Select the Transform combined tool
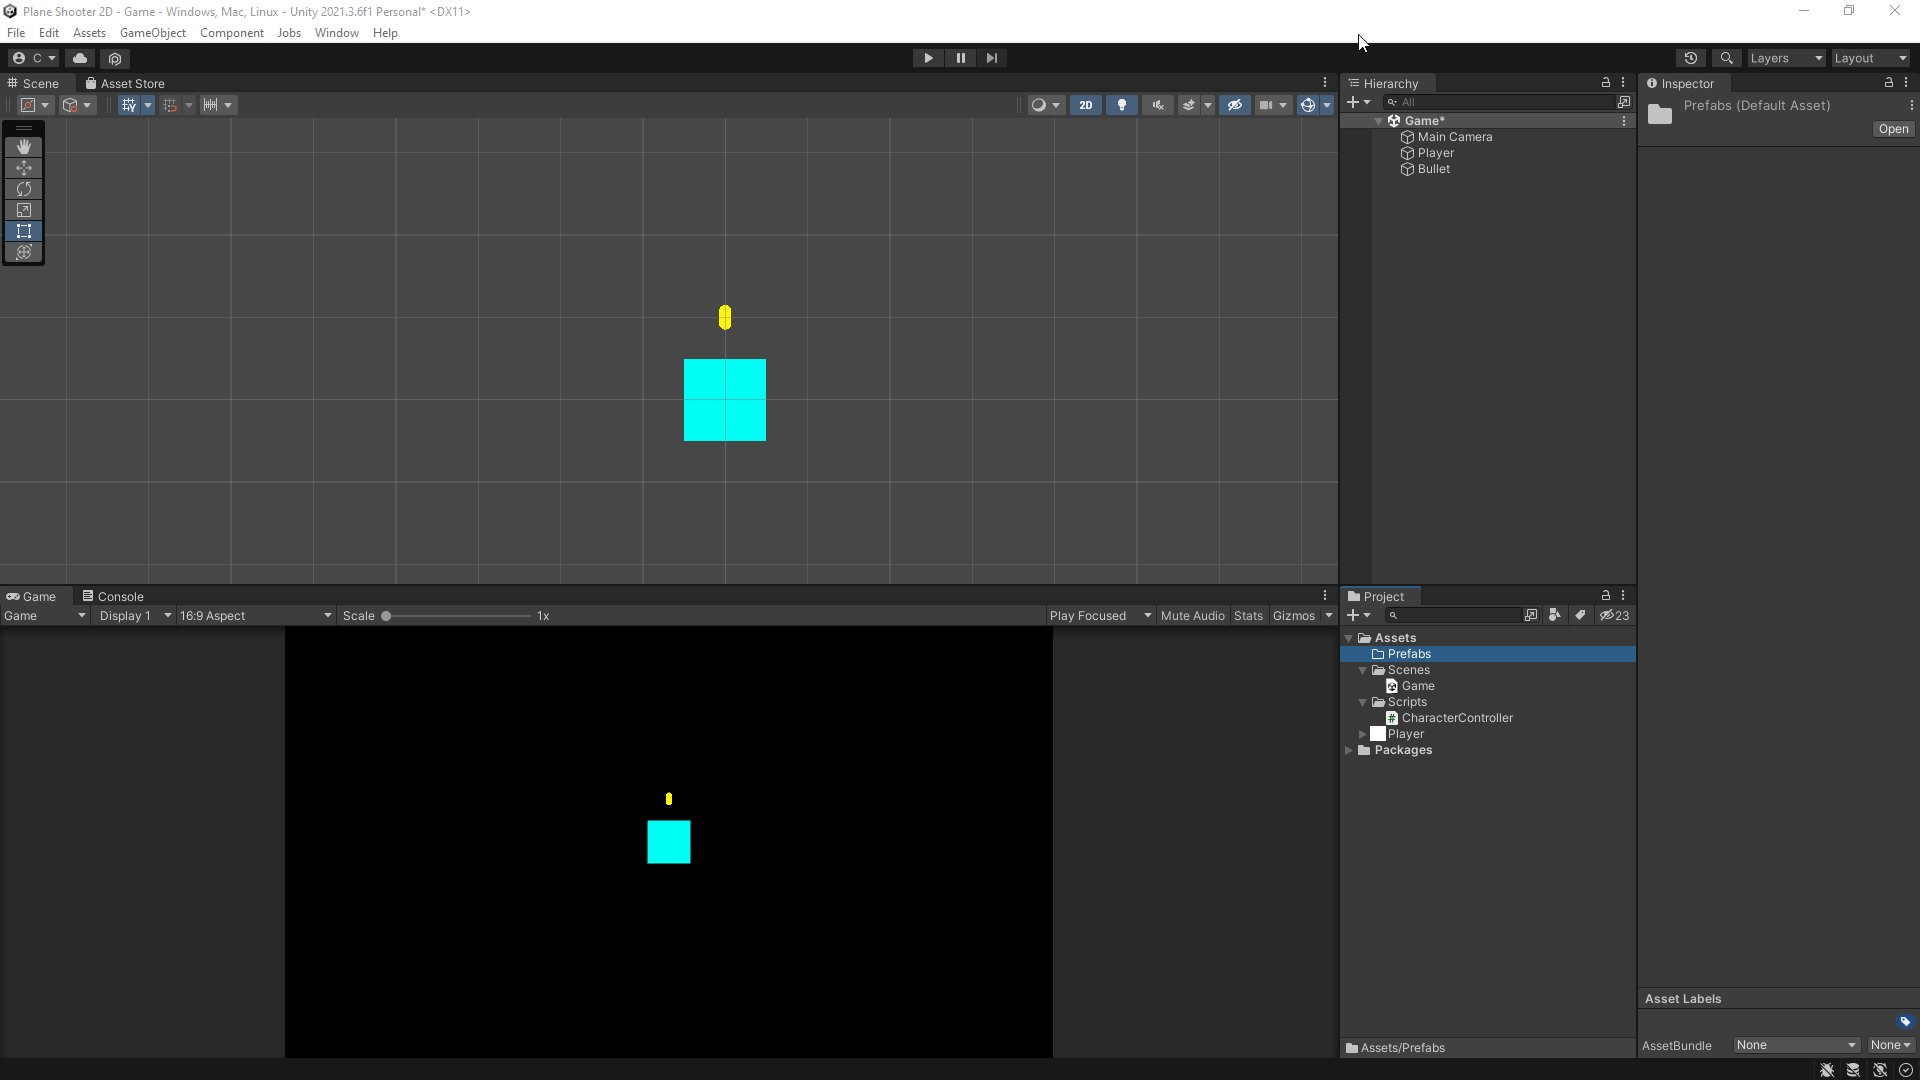Screen dimensions: 1920x1080 tap(24, 252)
